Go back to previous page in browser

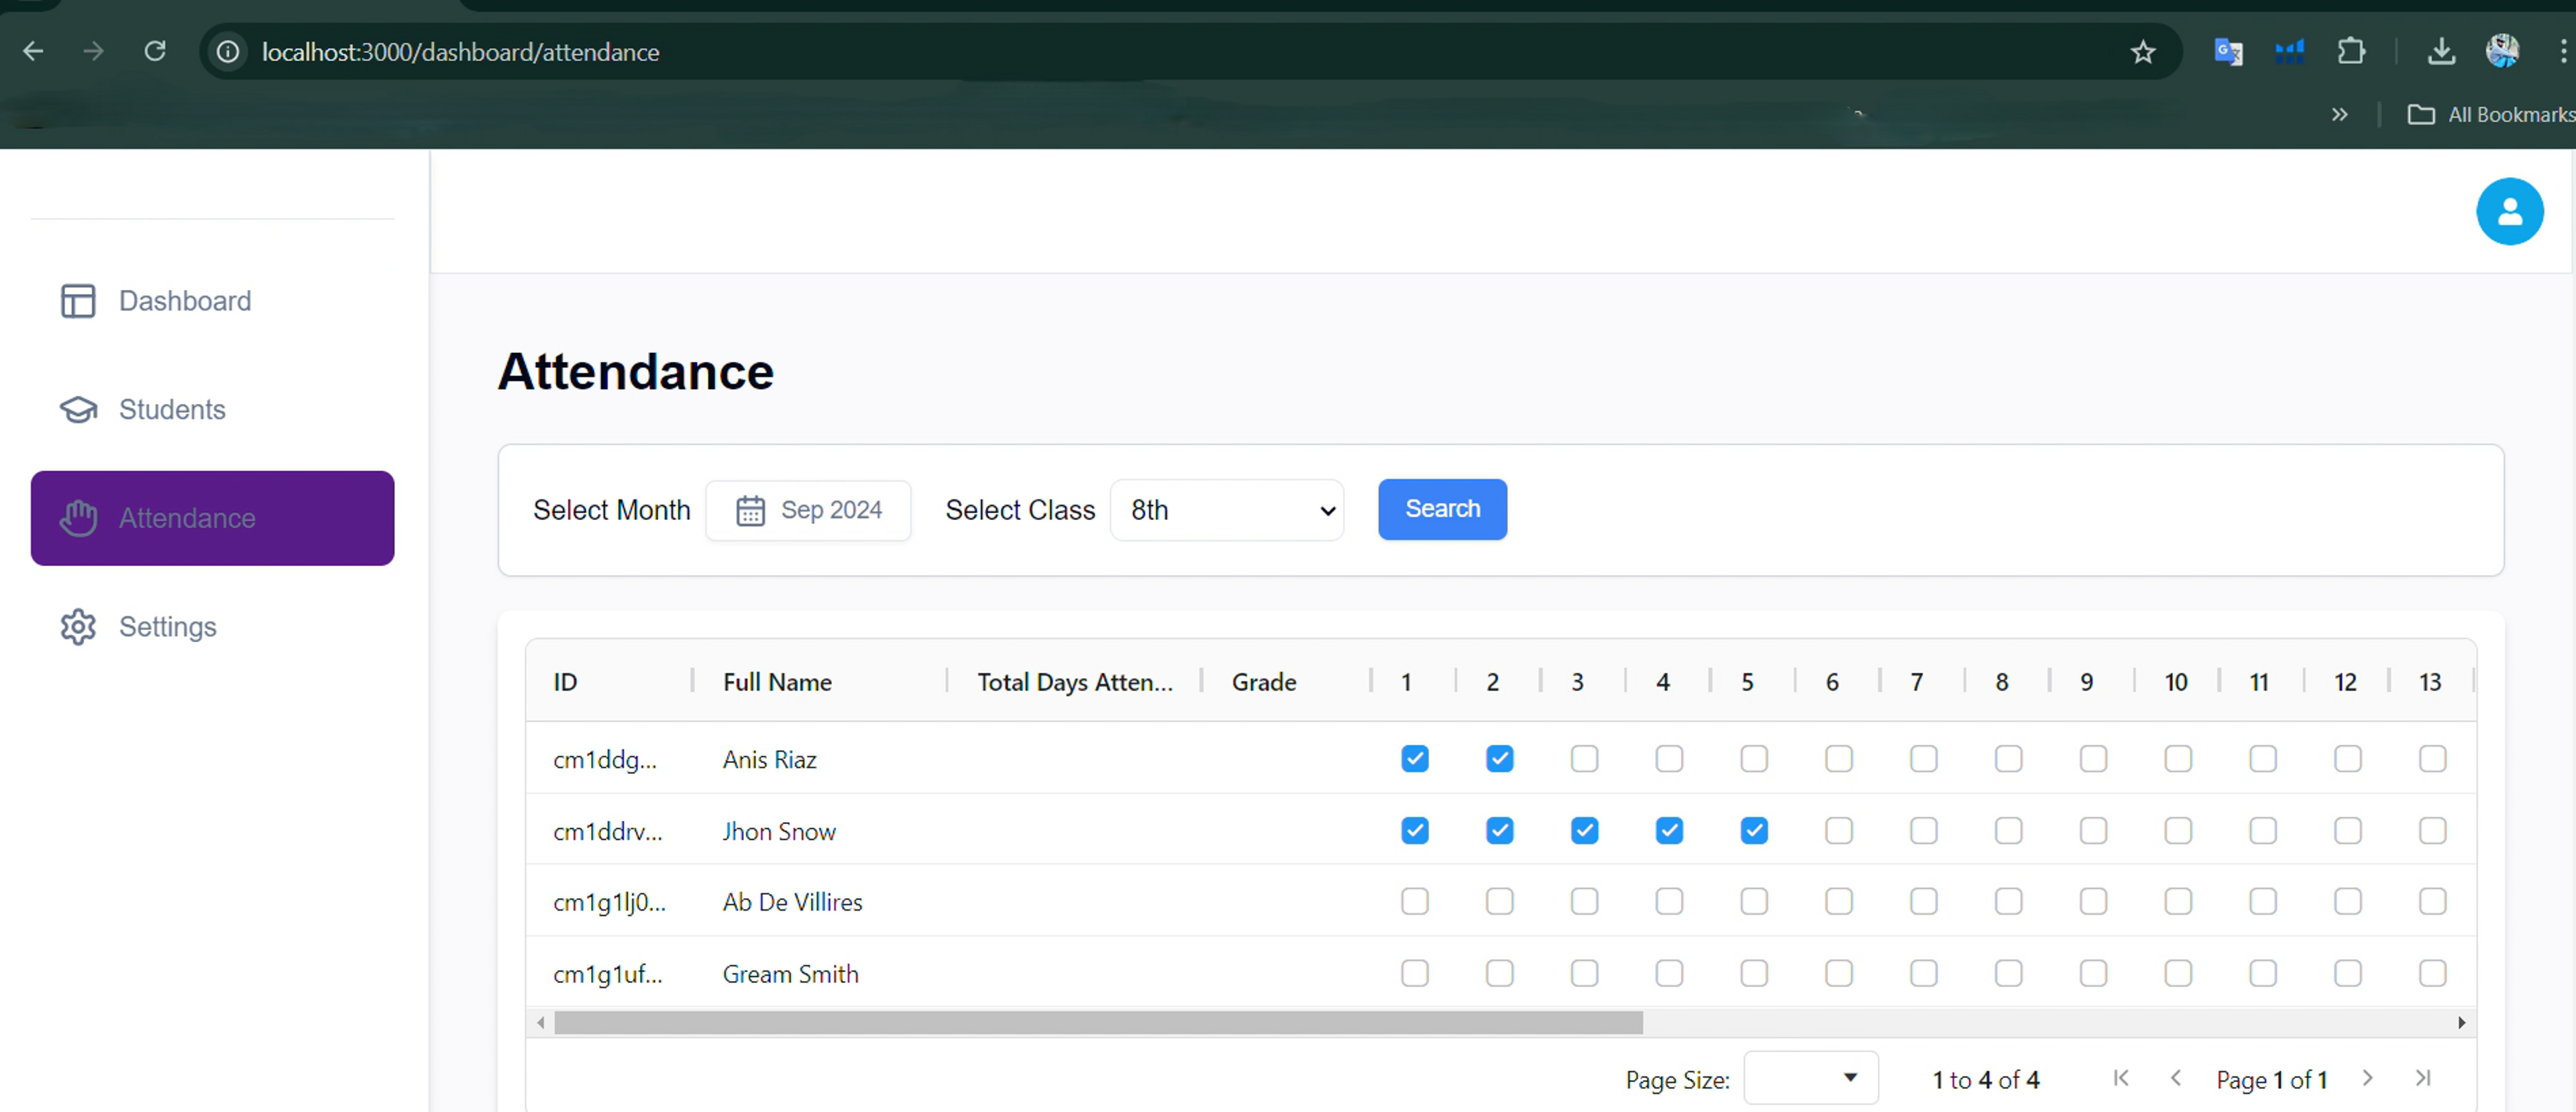[33, 51]
